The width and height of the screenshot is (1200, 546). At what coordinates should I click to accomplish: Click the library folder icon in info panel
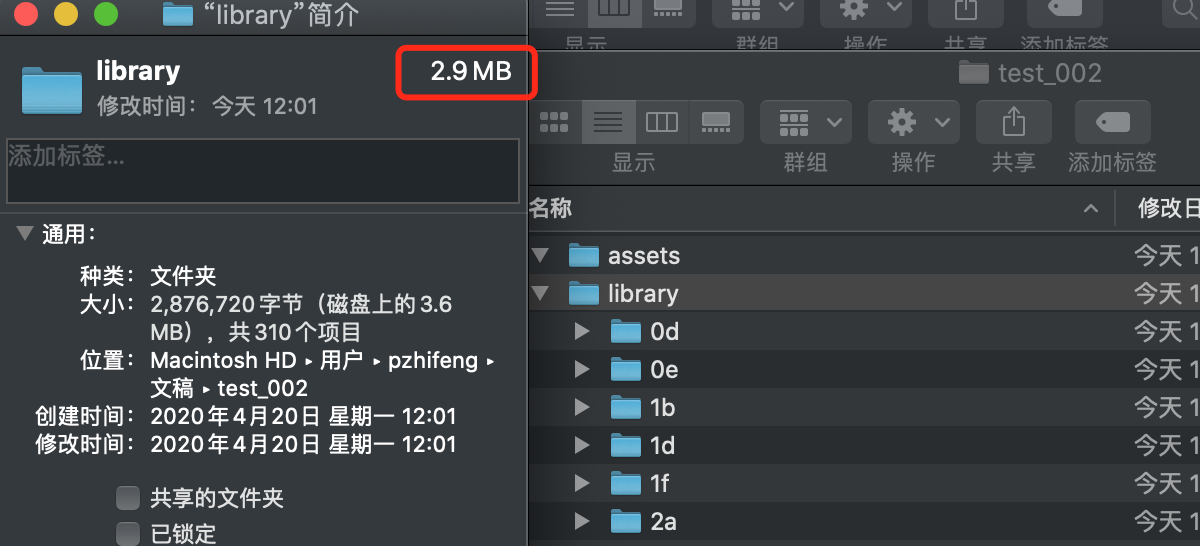(51, 89)
